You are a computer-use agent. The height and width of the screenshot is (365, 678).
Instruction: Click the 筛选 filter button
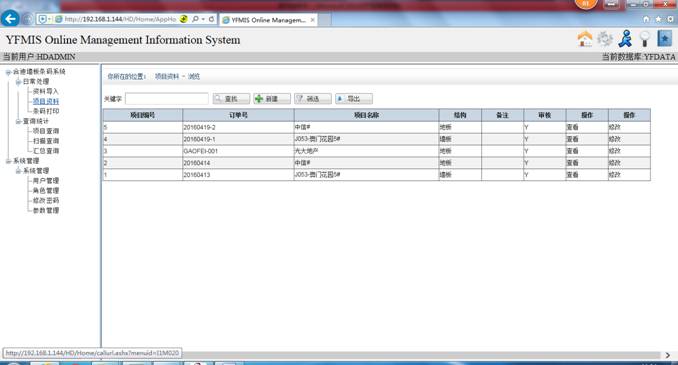(313, 99)
